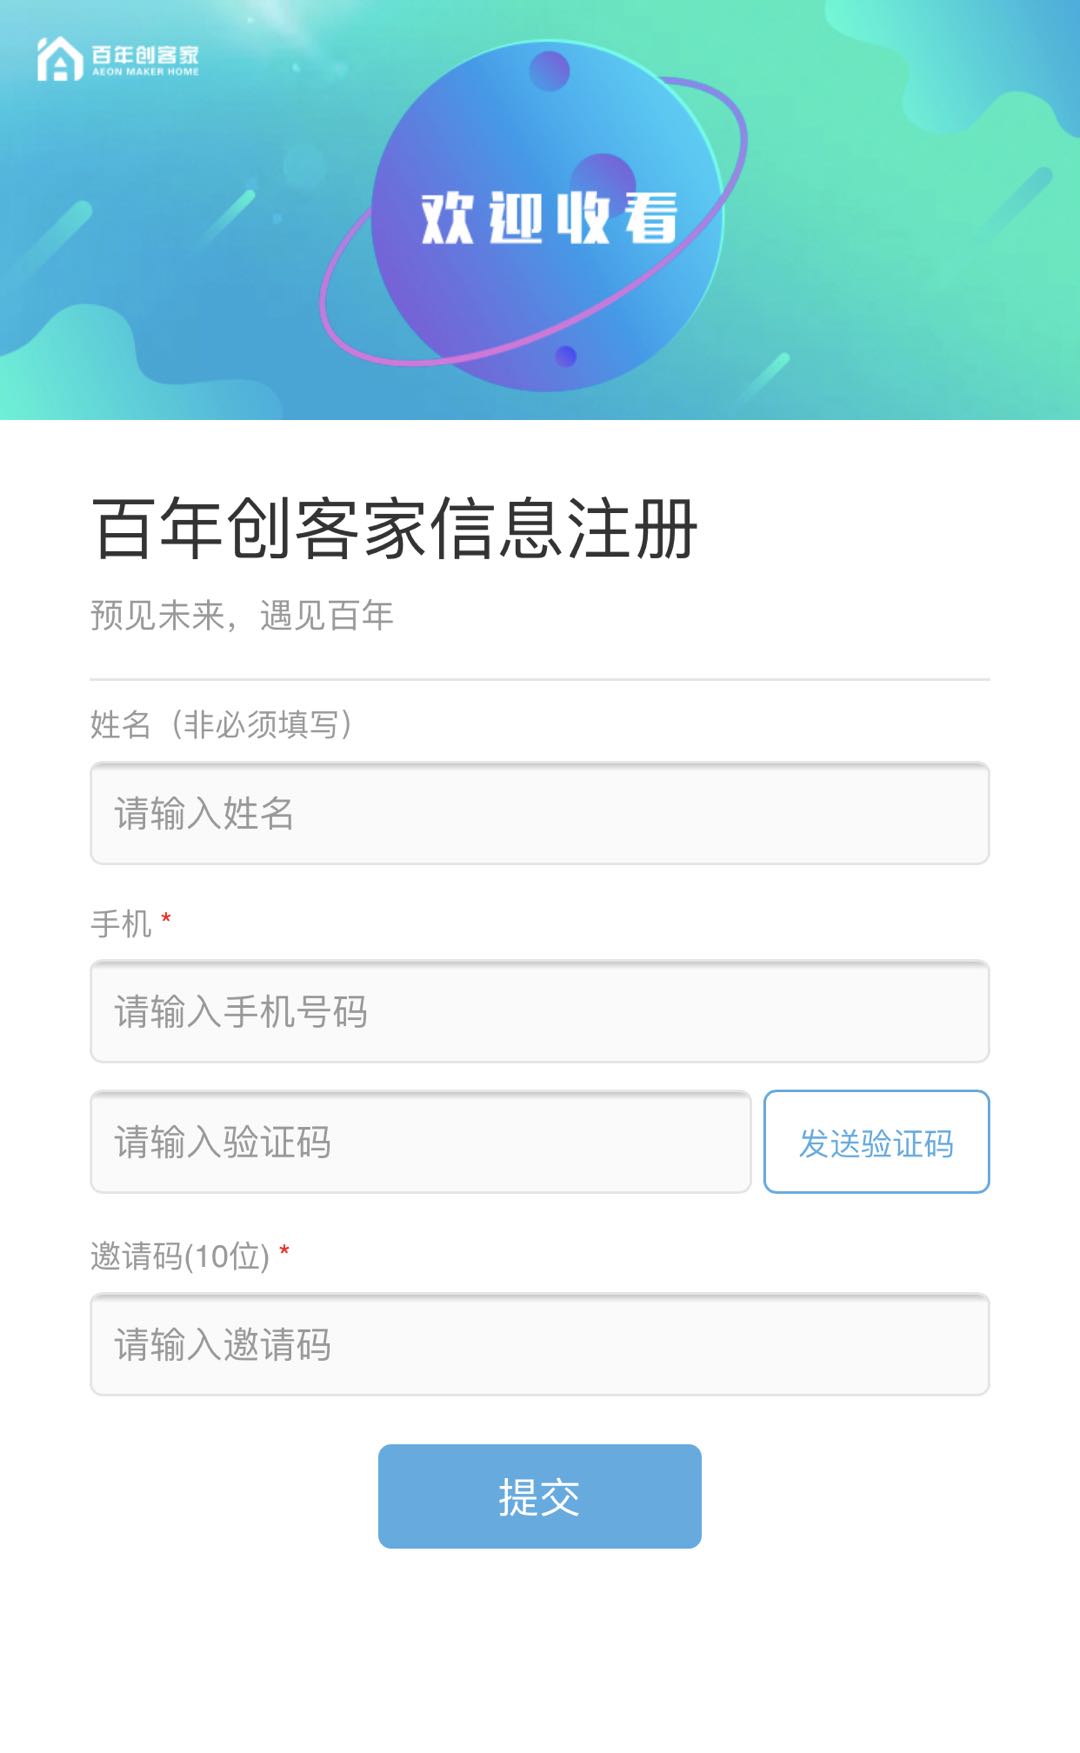
Task: Click the 欢迎收看 banner text
Action: 549,218
